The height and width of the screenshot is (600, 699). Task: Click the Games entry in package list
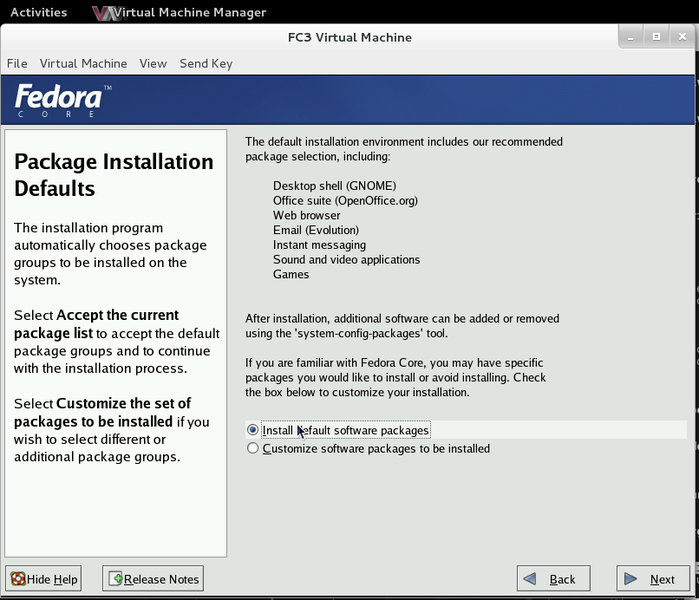291,274
